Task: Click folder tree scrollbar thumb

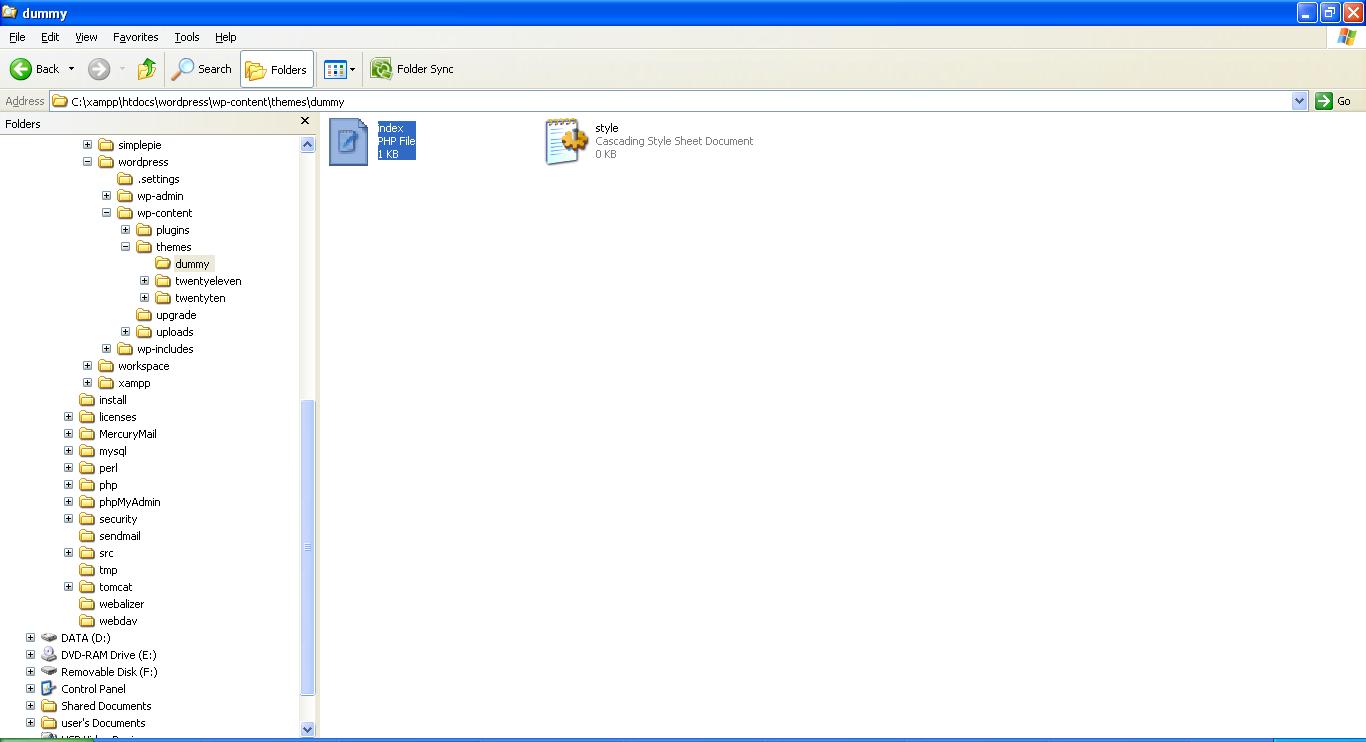Action: point(307,547)
